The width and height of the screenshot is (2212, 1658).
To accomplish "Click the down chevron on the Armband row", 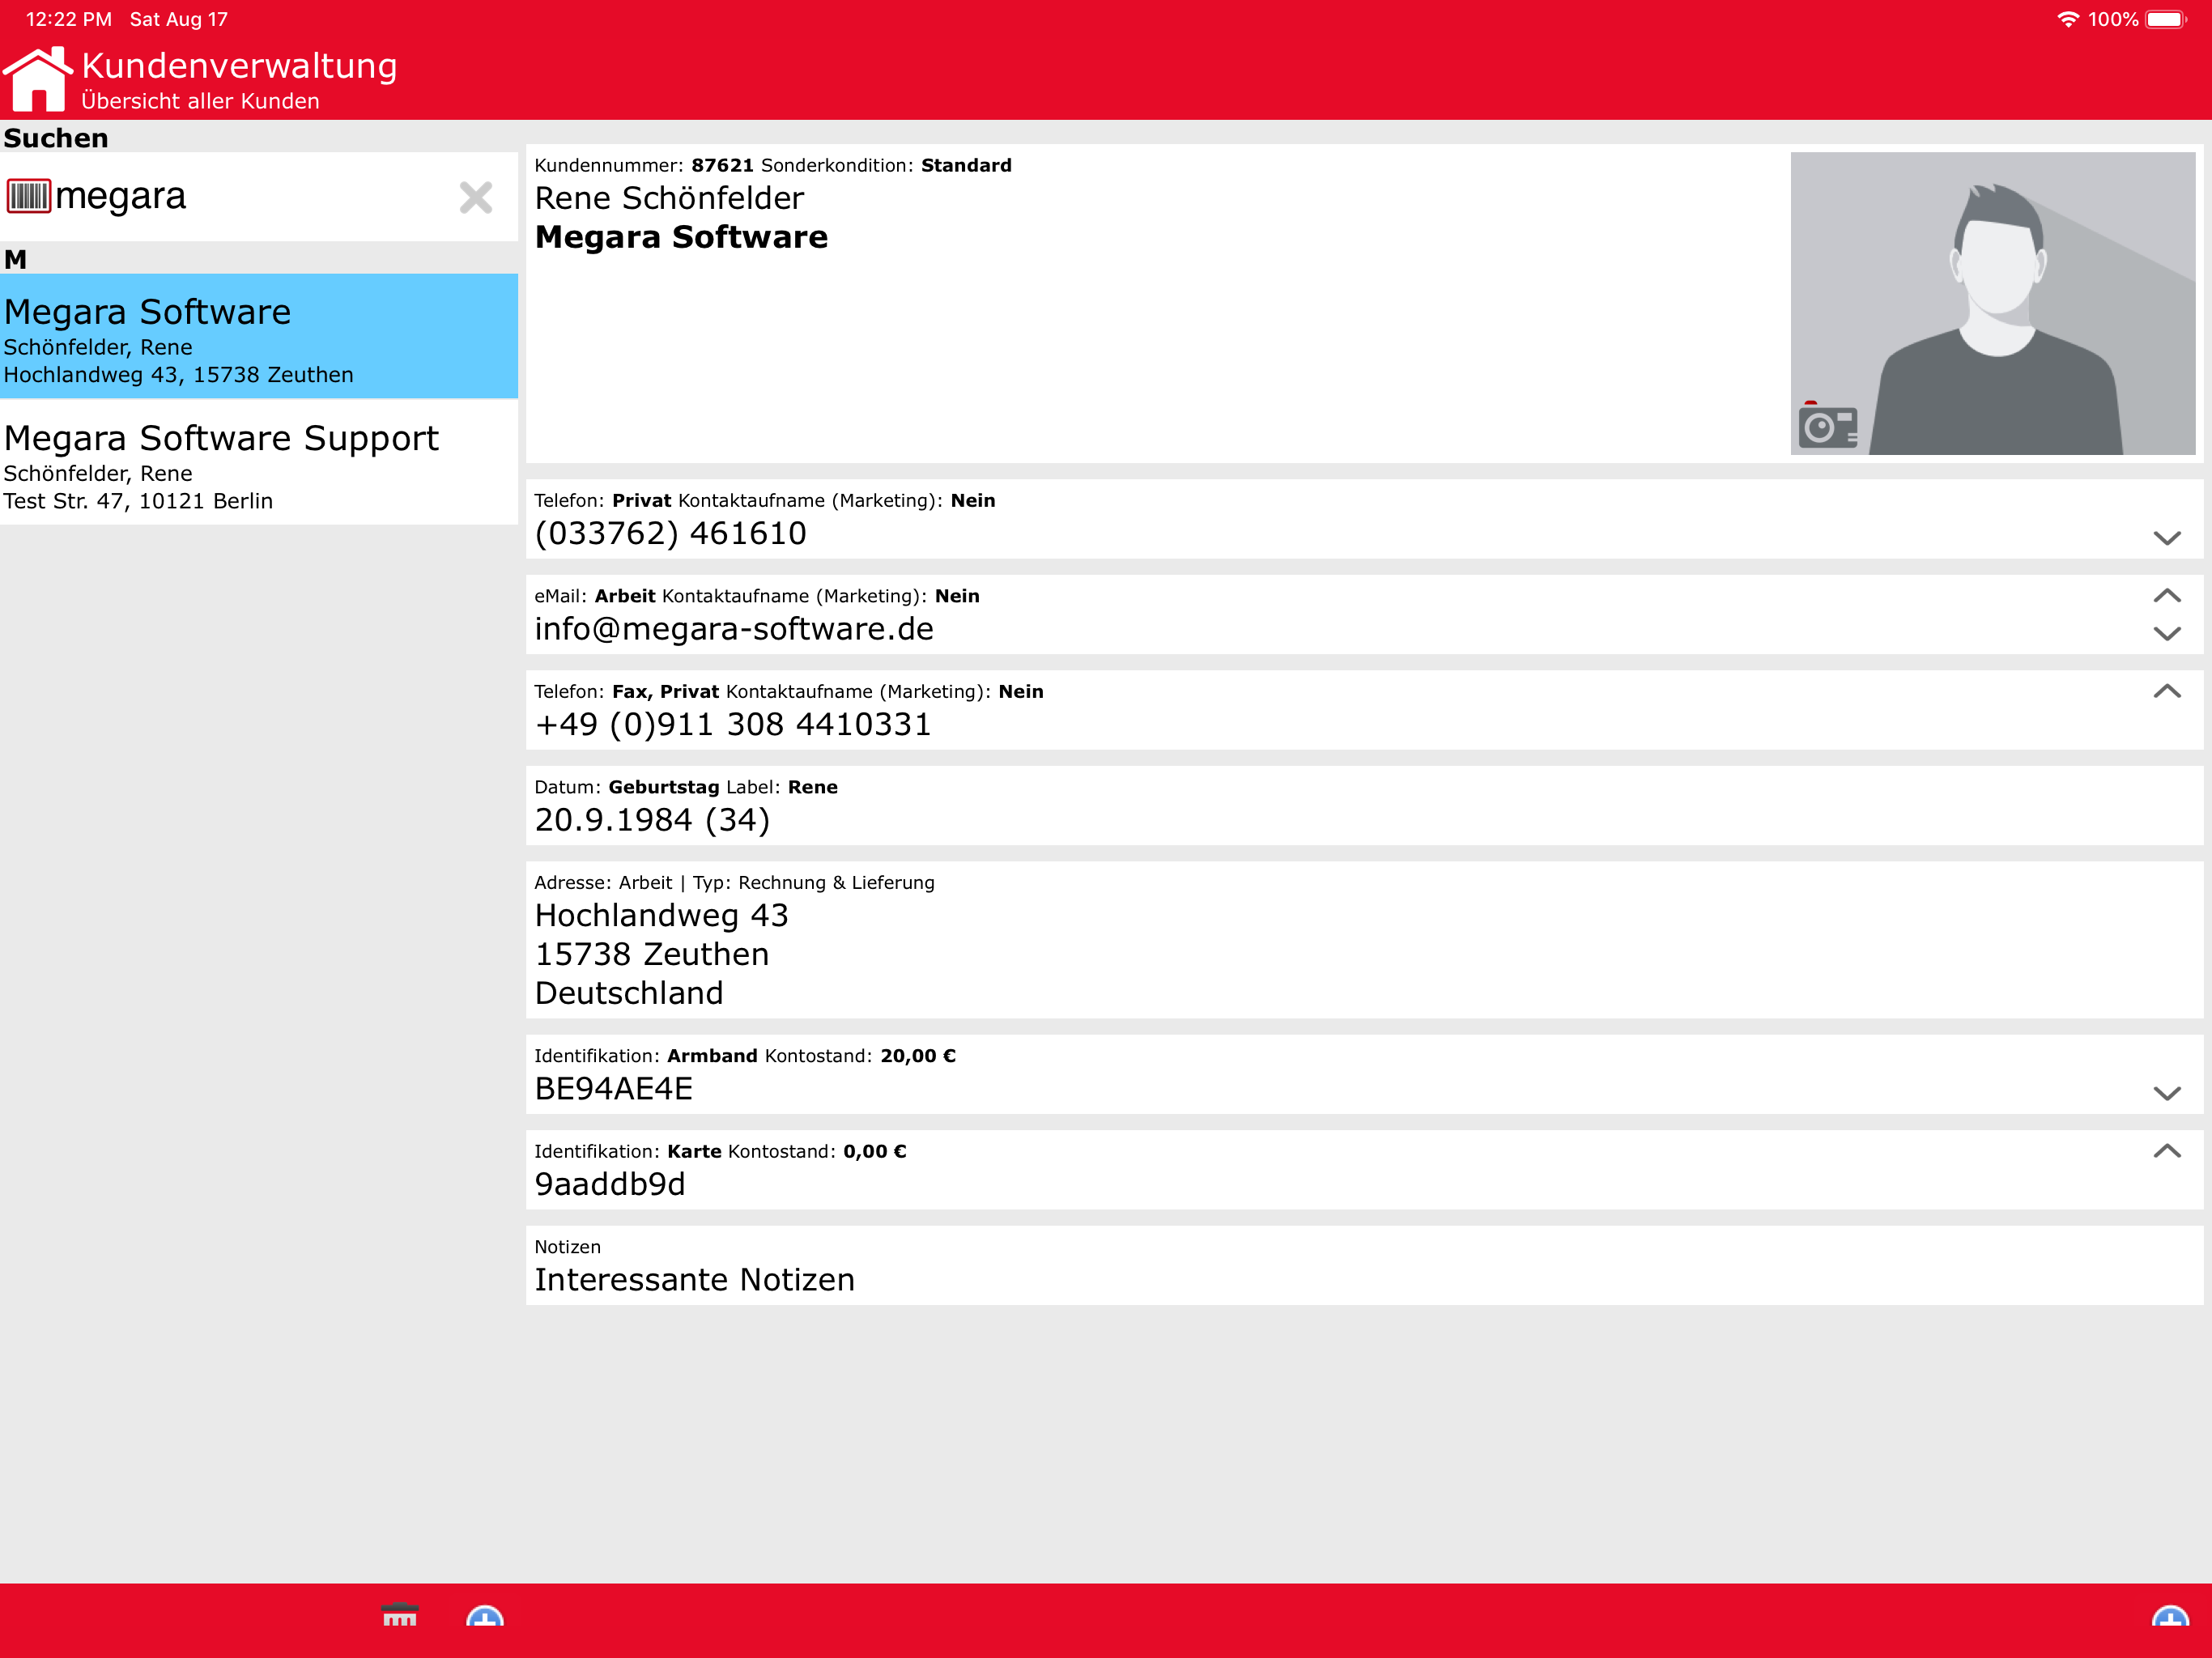I will coord(2167,1093).
